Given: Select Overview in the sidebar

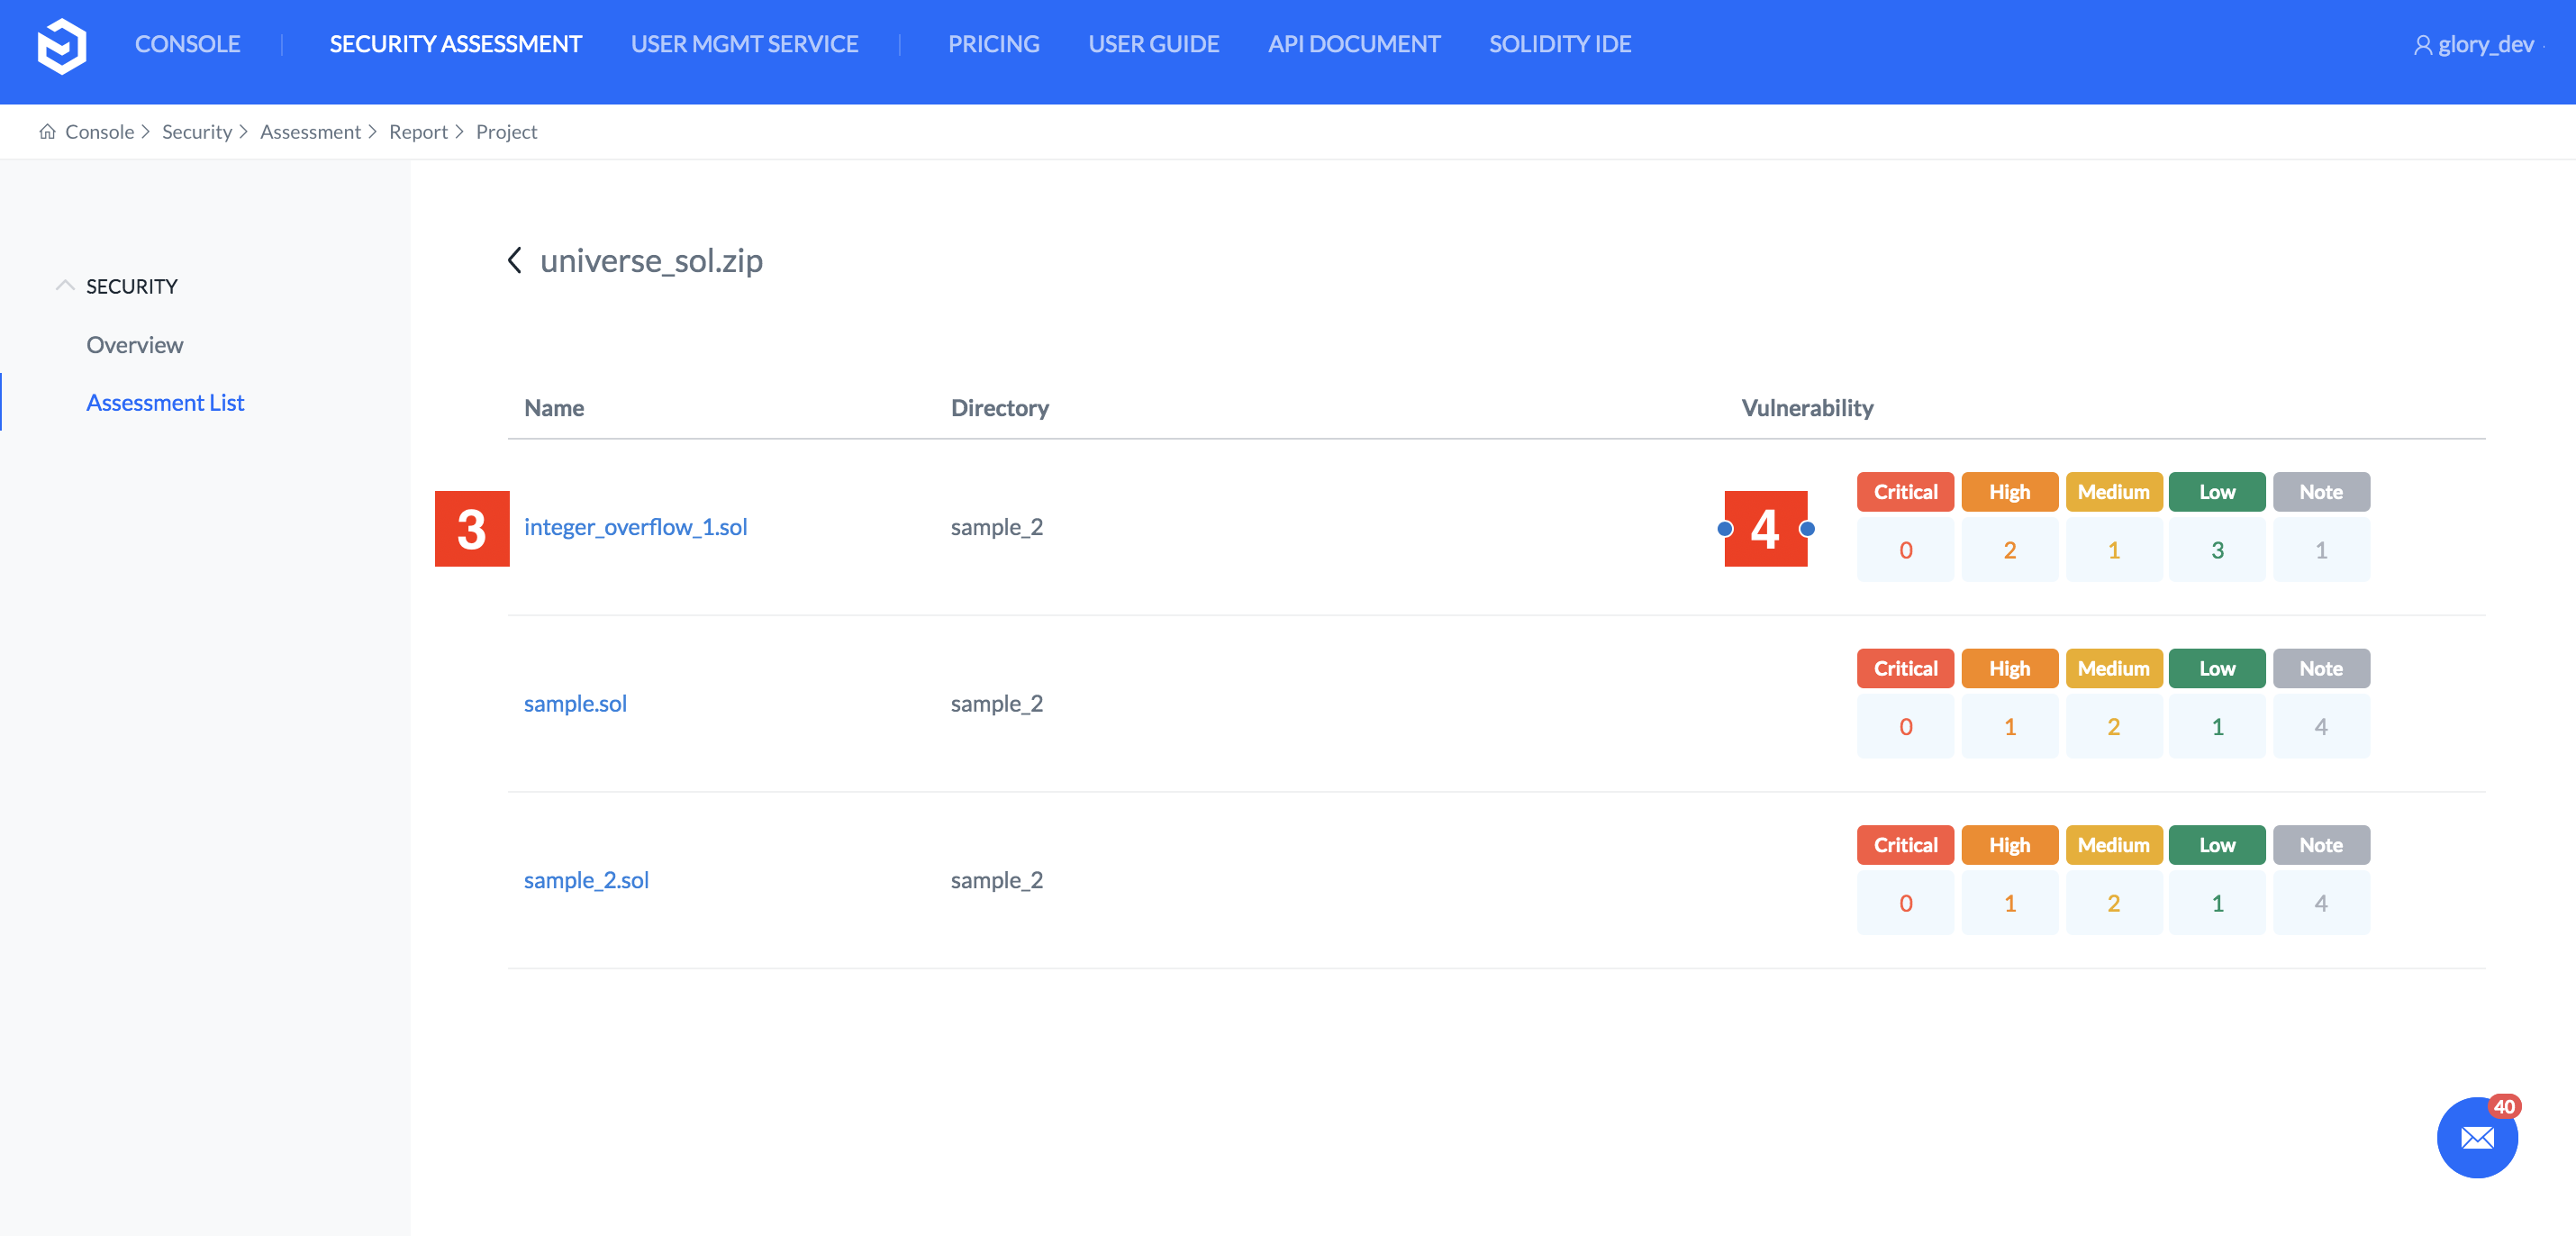Looking at the screenshot, I should click(x=134, y=345).
